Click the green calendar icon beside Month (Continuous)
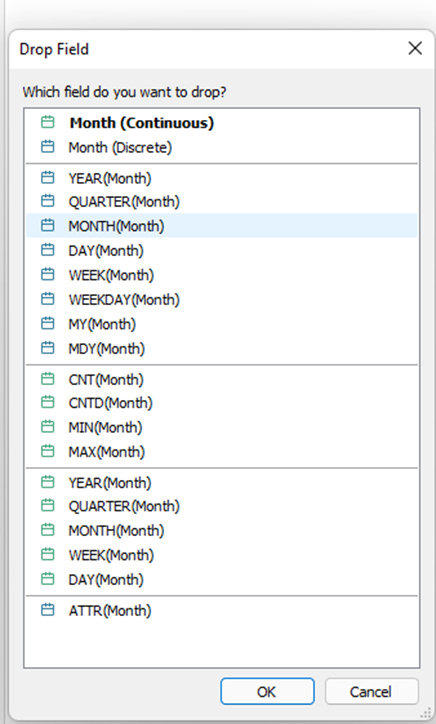This screenshot has height=724, width=436. (x=48, y=122)
